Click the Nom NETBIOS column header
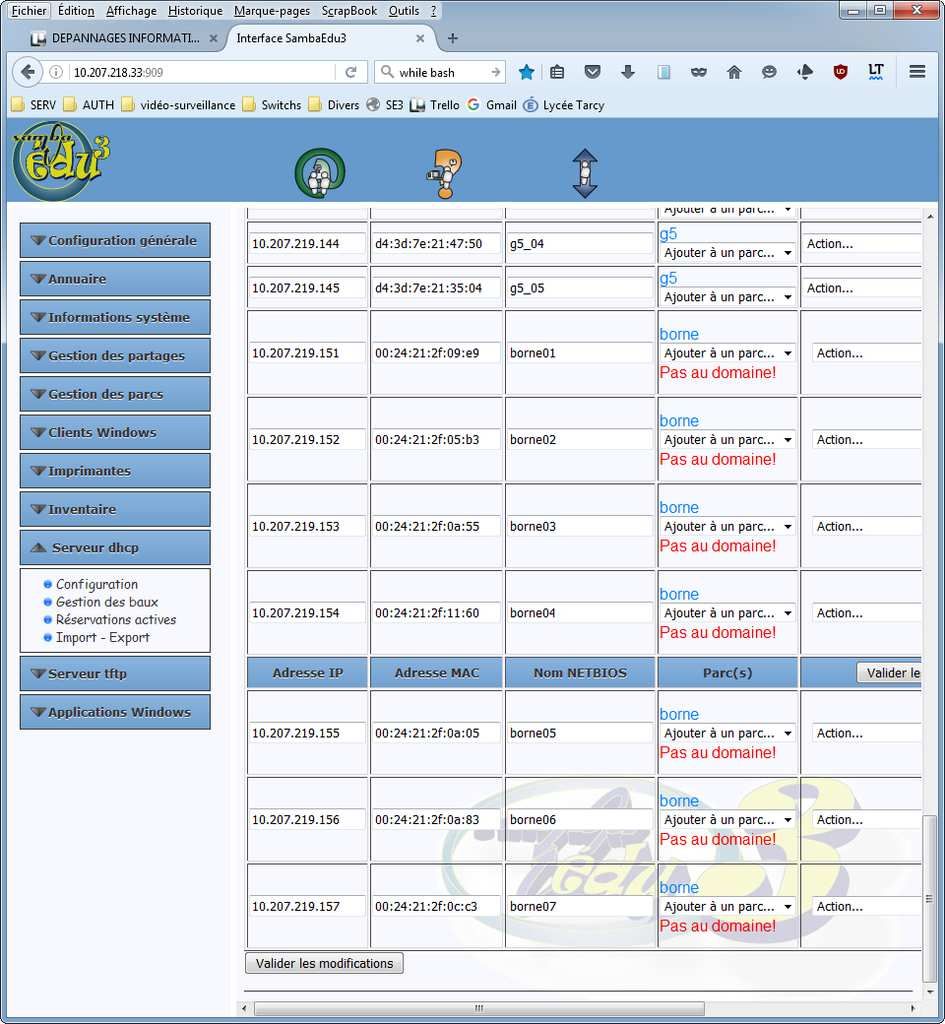This screenshot has height=1024, width=945. point(580,673)
